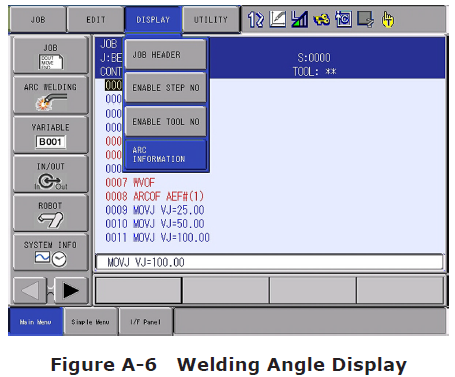The image size is (455, 377).
Task: Click the speed bars status icon
Action: point(299,19)
